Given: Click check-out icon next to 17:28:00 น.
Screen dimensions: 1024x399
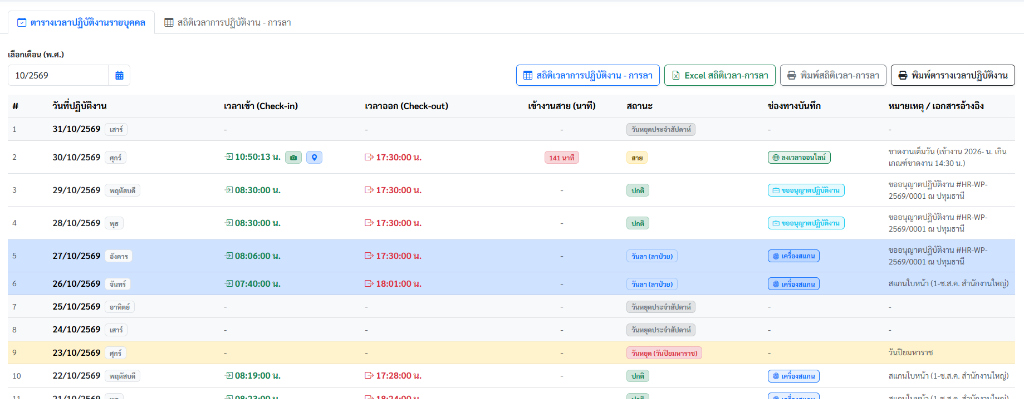Looking at the screenshot, I should (x=369, y=376).
